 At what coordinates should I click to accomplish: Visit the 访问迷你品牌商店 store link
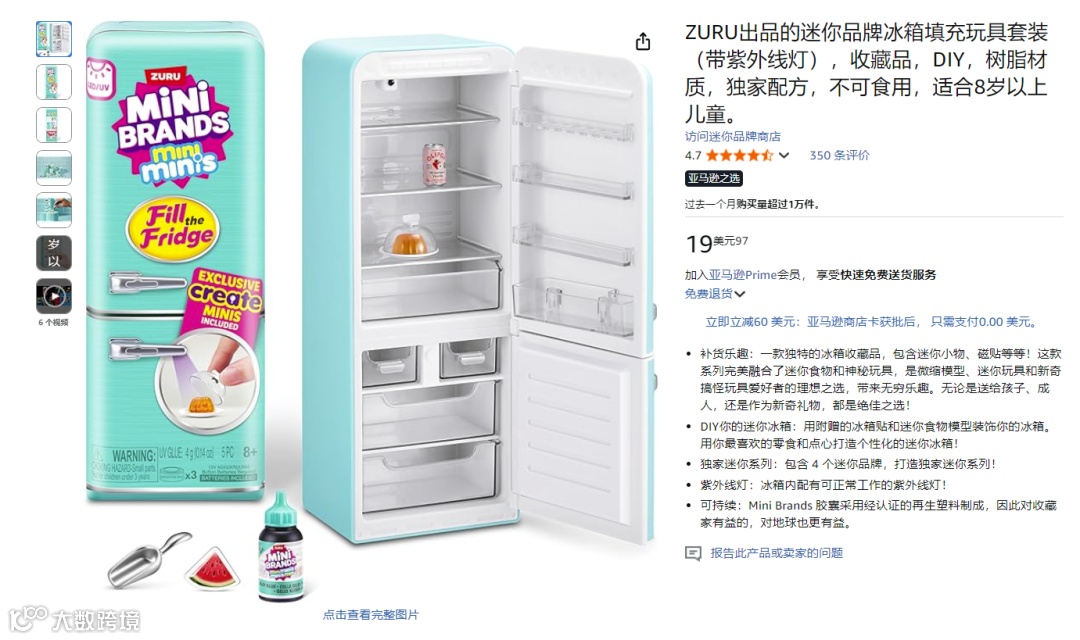point(732,136)
